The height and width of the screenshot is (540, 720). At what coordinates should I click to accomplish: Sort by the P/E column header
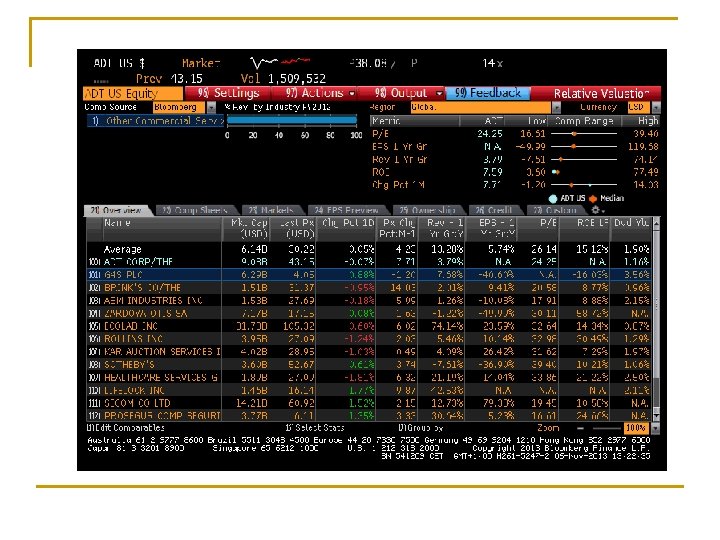tap(538, 229)
